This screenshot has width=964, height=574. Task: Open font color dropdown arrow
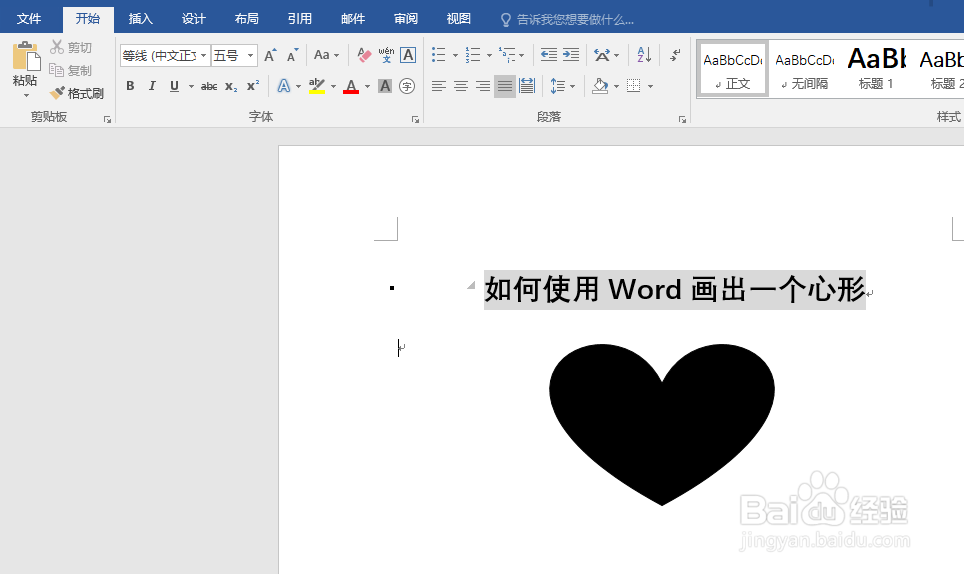click(367, 87)
